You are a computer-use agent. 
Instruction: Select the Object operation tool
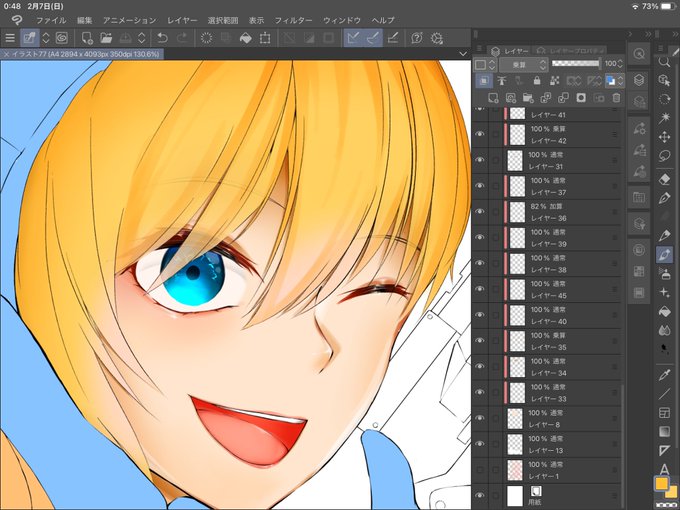664,80
